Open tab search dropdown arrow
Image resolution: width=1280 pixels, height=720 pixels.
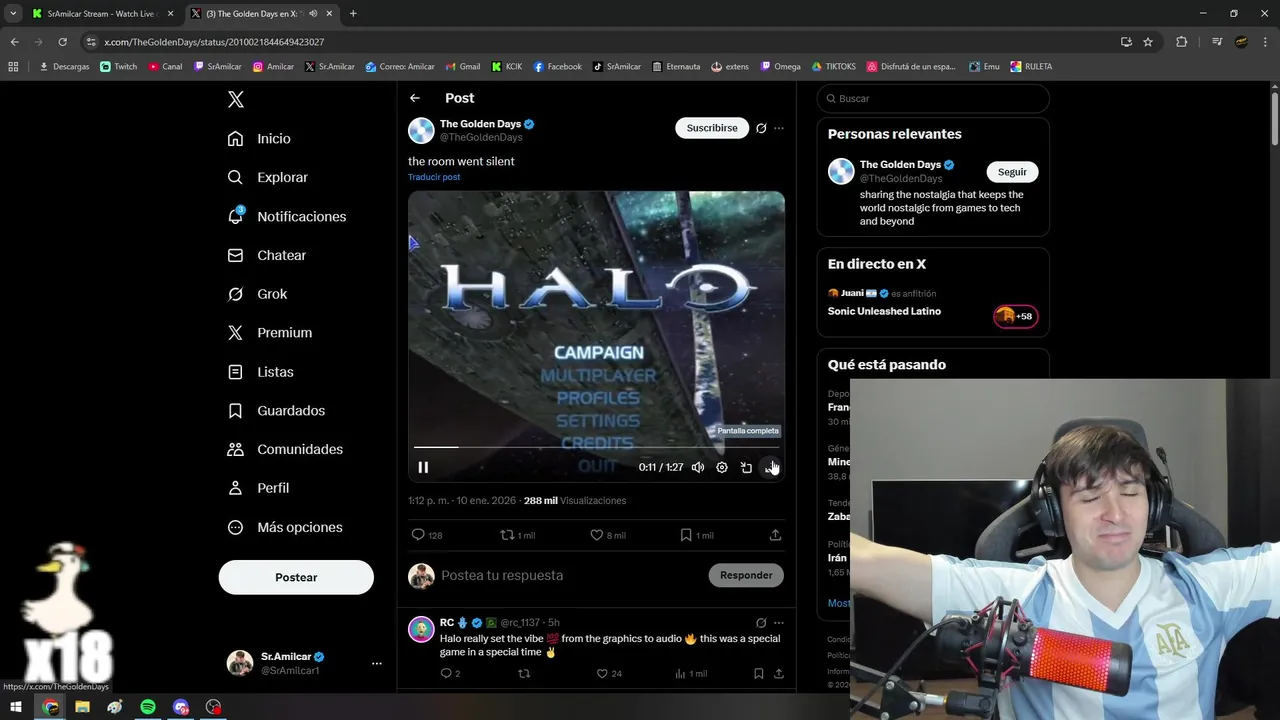[x=13, y=14]
